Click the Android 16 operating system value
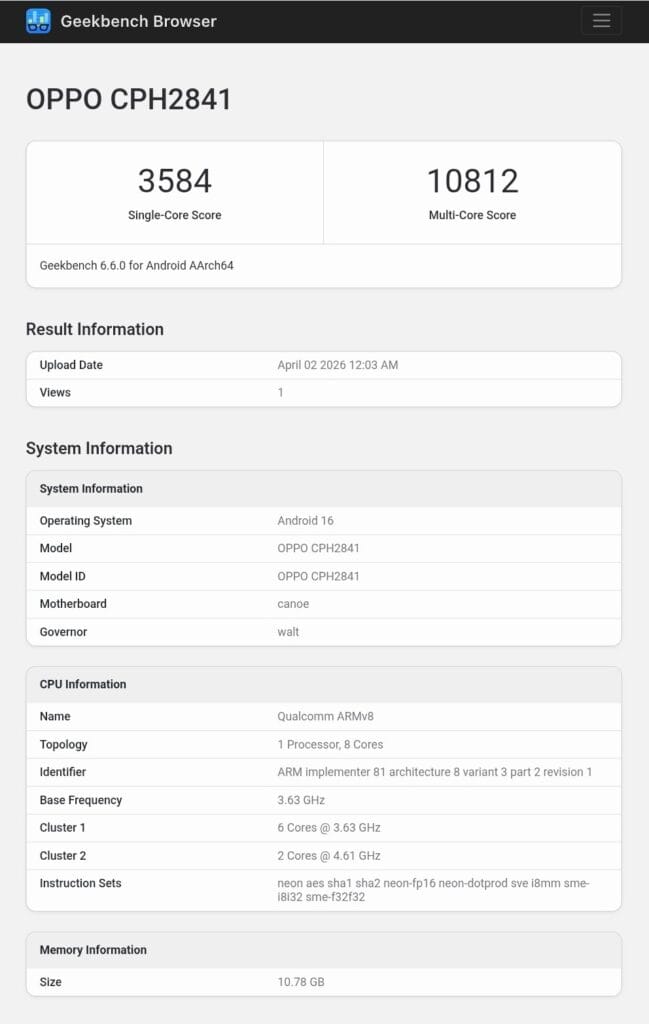Image resolution: width=649 pixels, height=1024 pixels. click(305, 521)
